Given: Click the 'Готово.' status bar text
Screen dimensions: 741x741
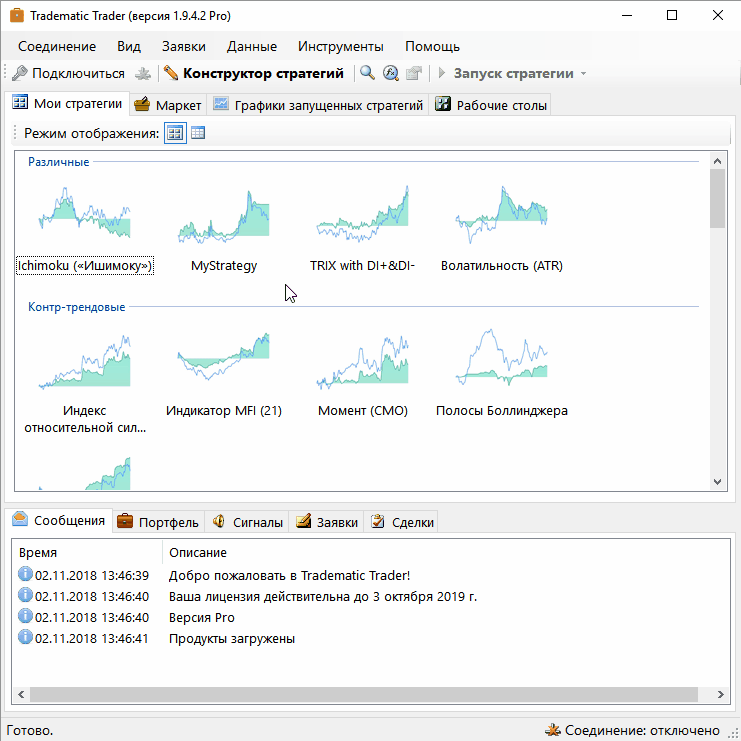Looking at the screenshot, I should coord(29,730).
